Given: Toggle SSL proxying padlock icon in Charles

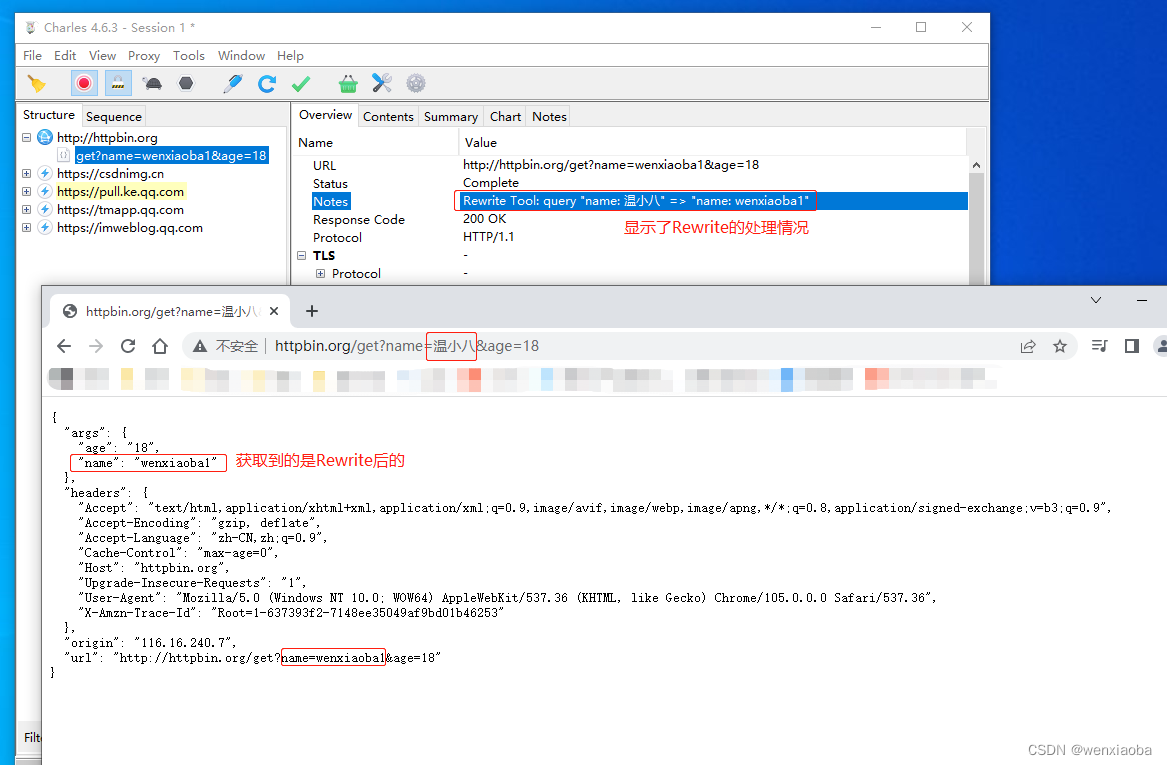Looking at the screenshot, I should pyautogui.click(x=118, y=83).
